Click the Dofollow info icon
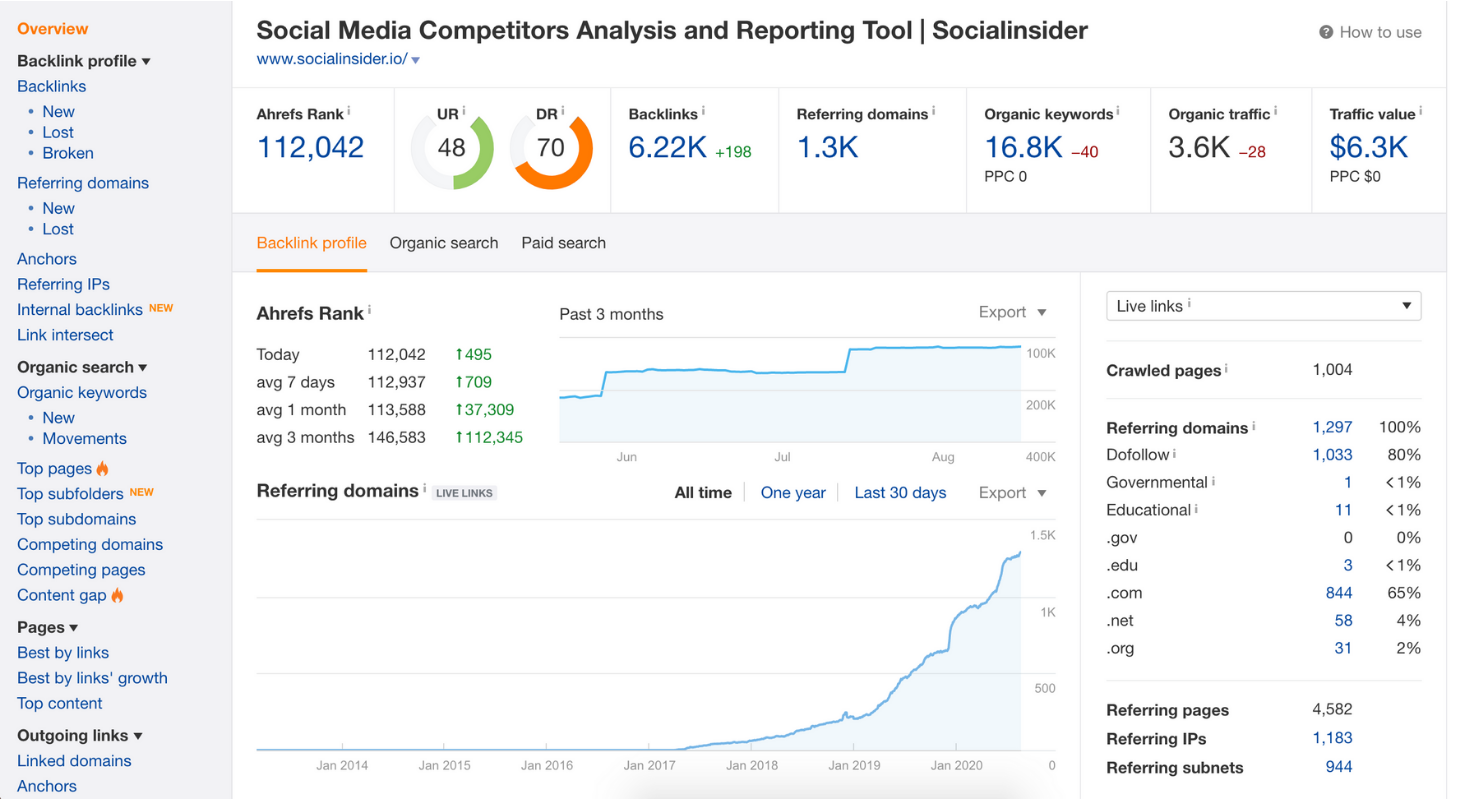 coord(1174,453)
